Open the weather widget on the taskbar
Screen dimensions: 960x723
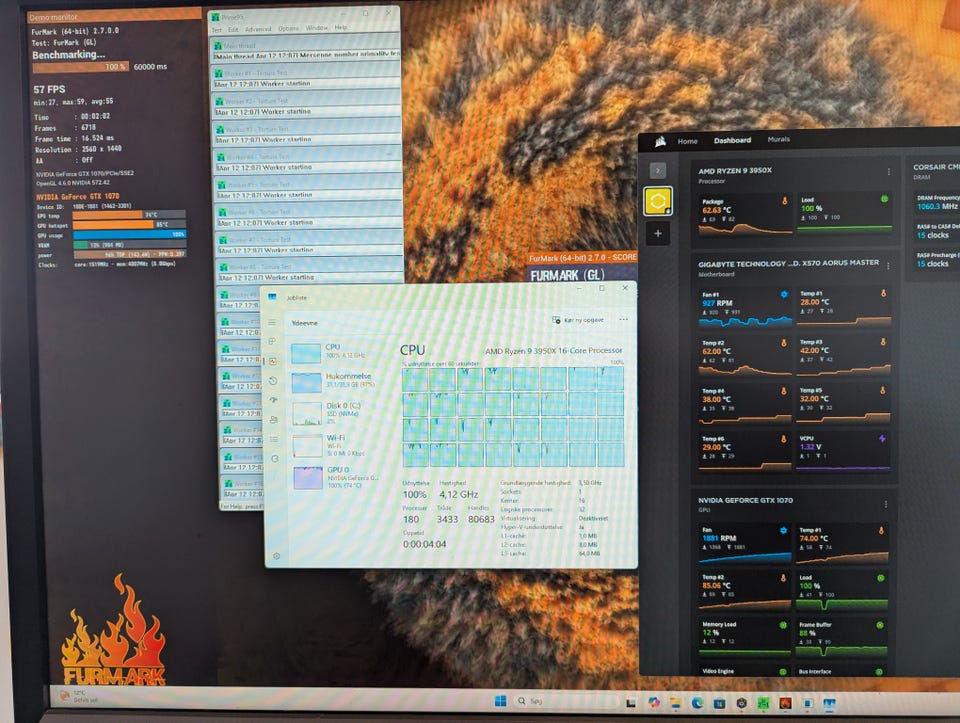[x=78, y=697]
